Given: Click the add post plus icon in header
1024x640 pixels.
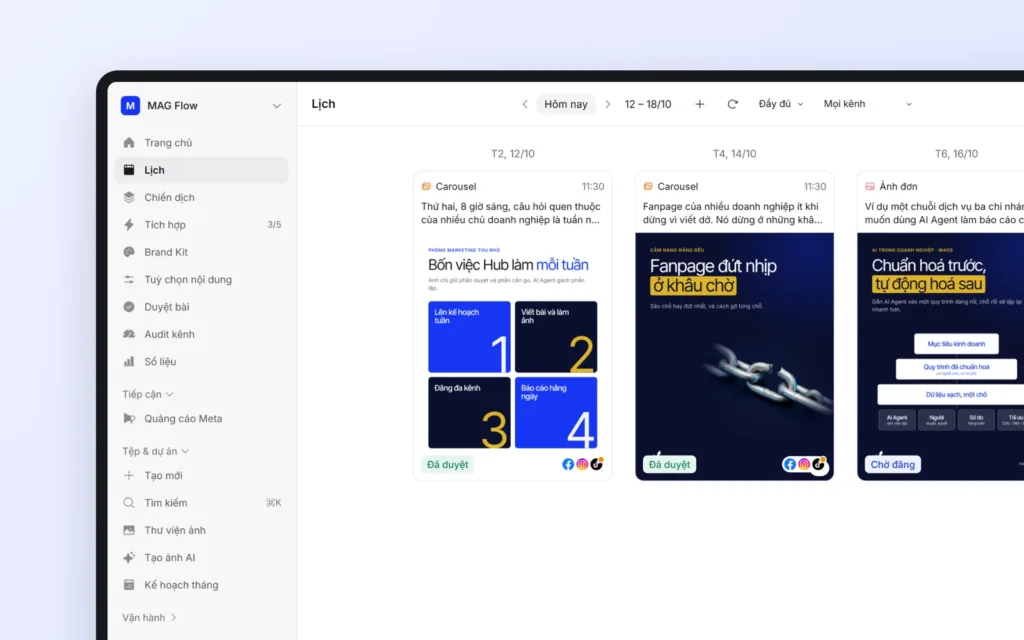Looking at the screenshot, I should (699, 104).
